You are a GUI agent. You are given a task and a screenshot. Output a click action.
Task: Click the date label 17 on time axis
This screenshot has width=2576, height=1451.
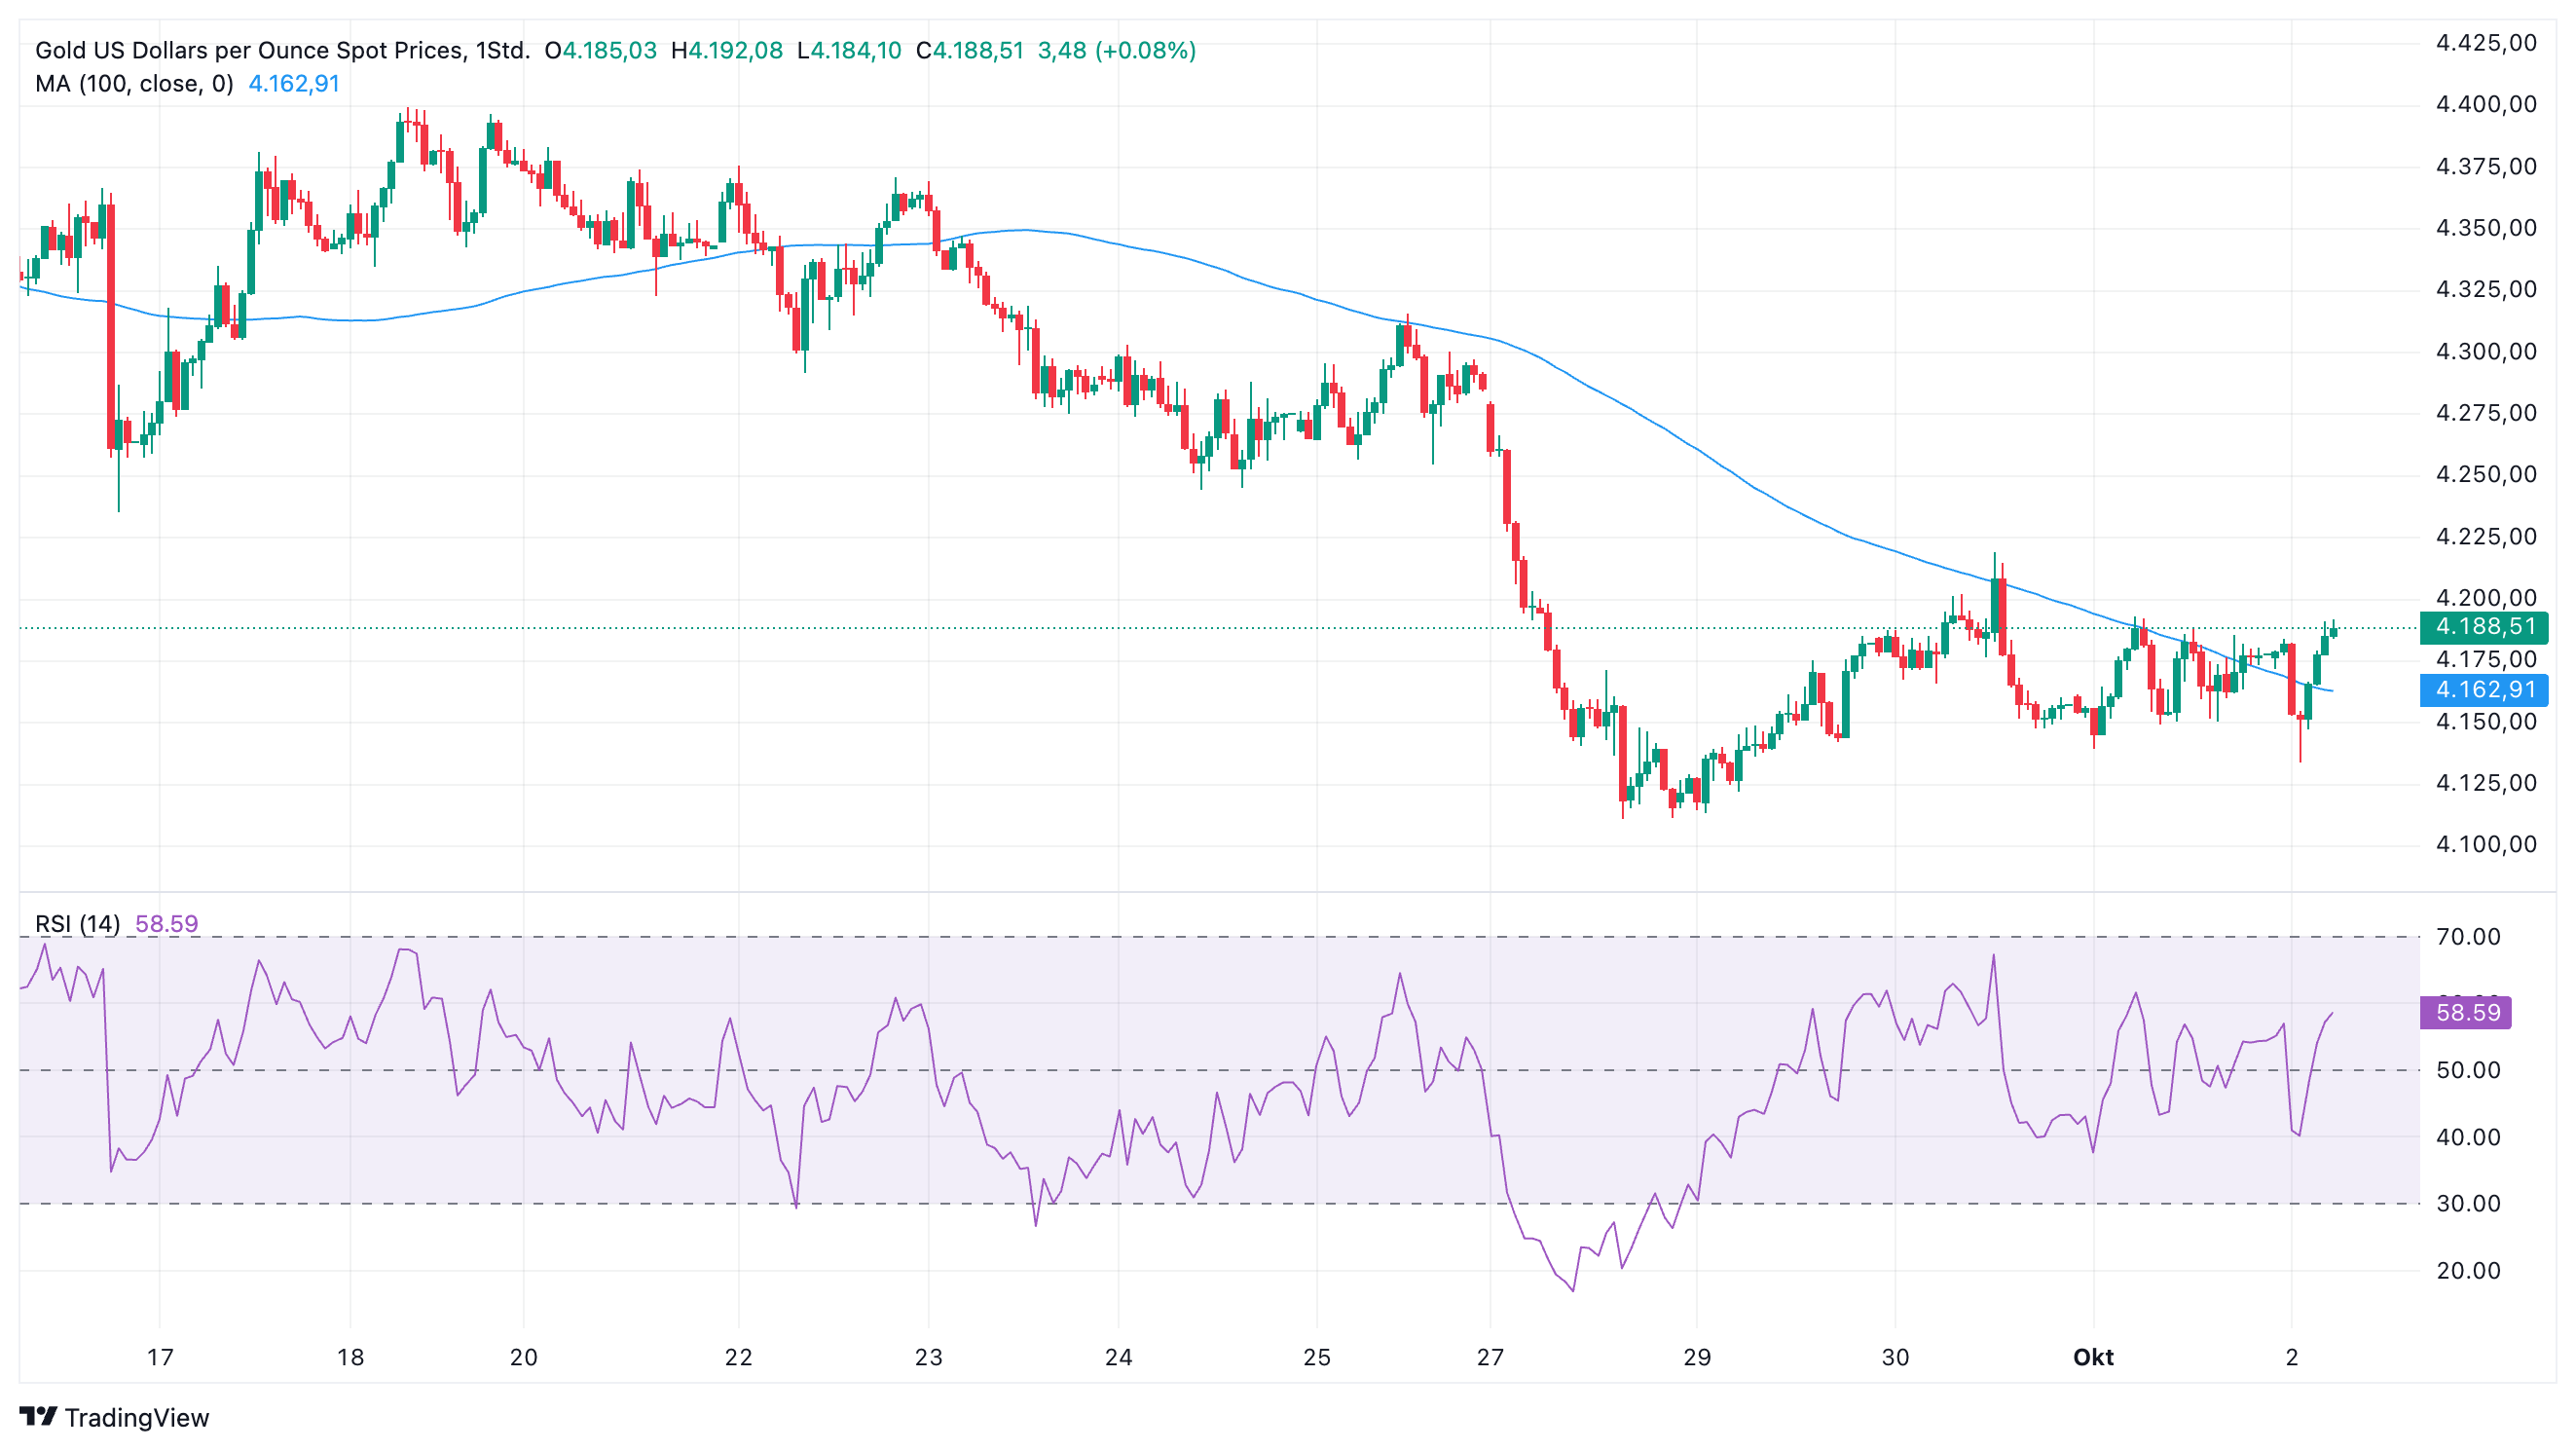click(x=160, y=1357)
